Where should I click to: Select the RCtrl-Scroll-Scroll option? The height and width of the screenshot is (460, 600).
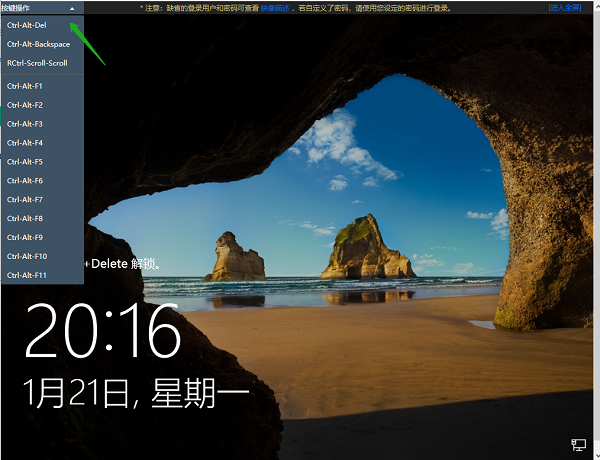coord(37,63)
